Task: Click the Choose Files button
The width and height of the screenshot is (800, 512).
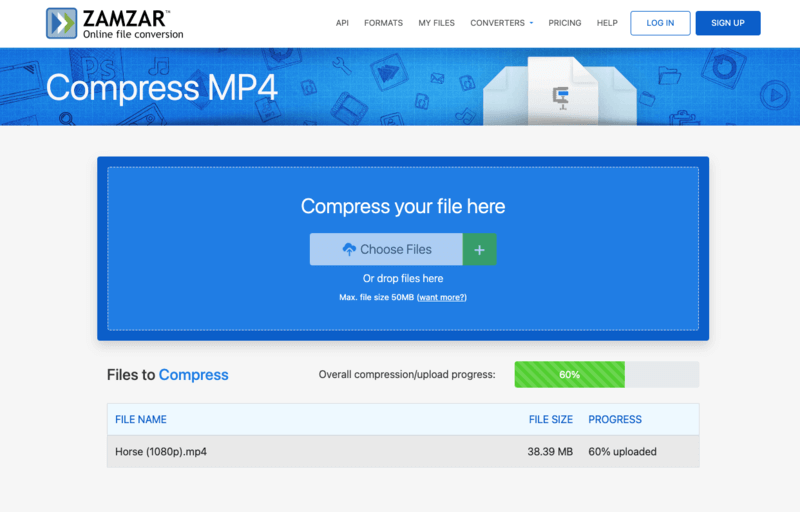Action: 386,249
